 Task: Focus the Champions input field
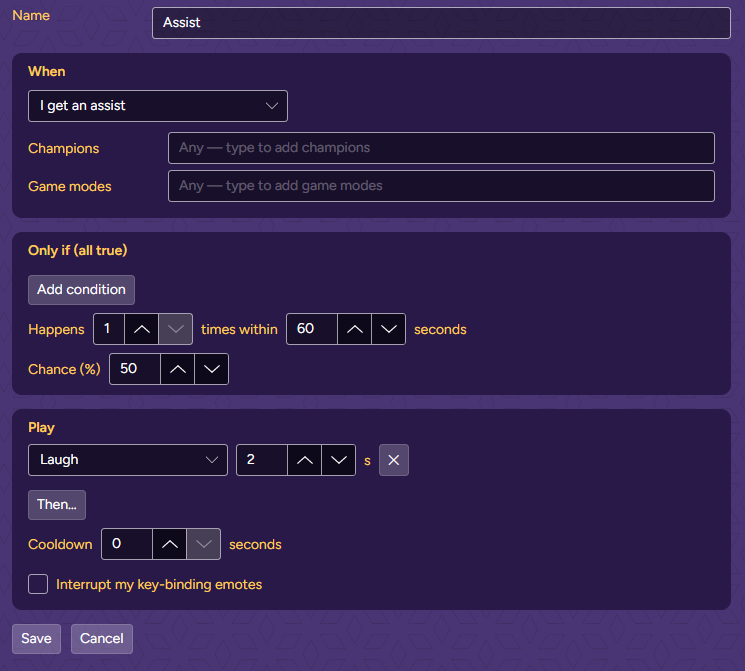click(x=441, y=148)
